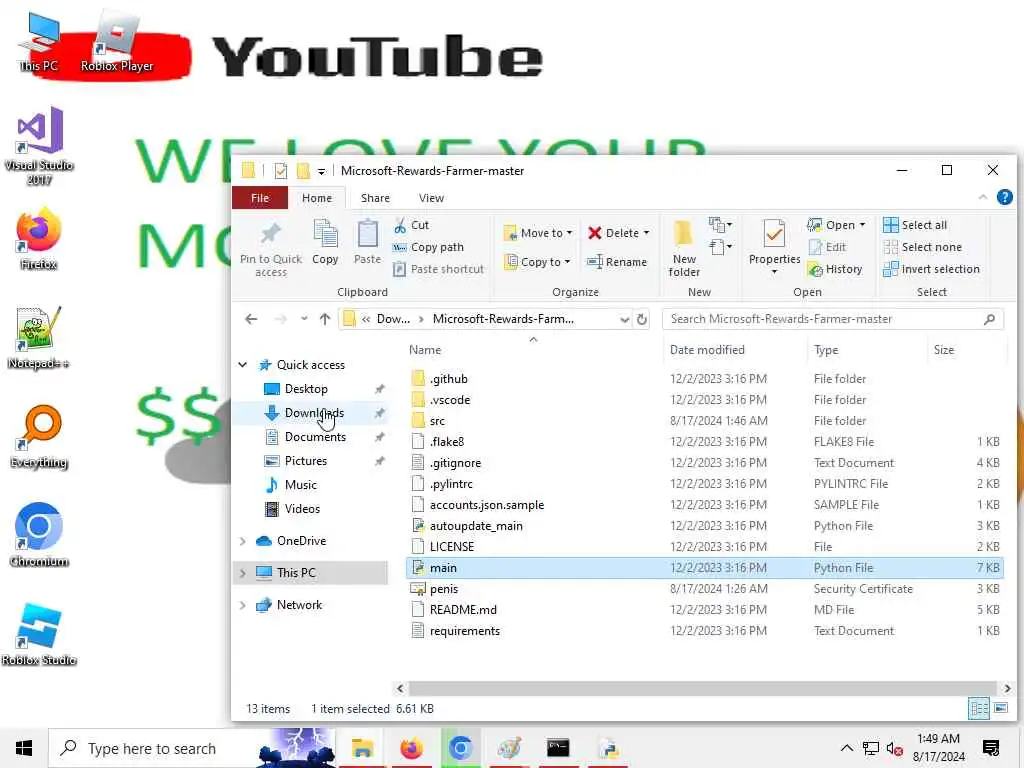
Task: Click the Rename ribbon button
Action: (x=616, y=262)
